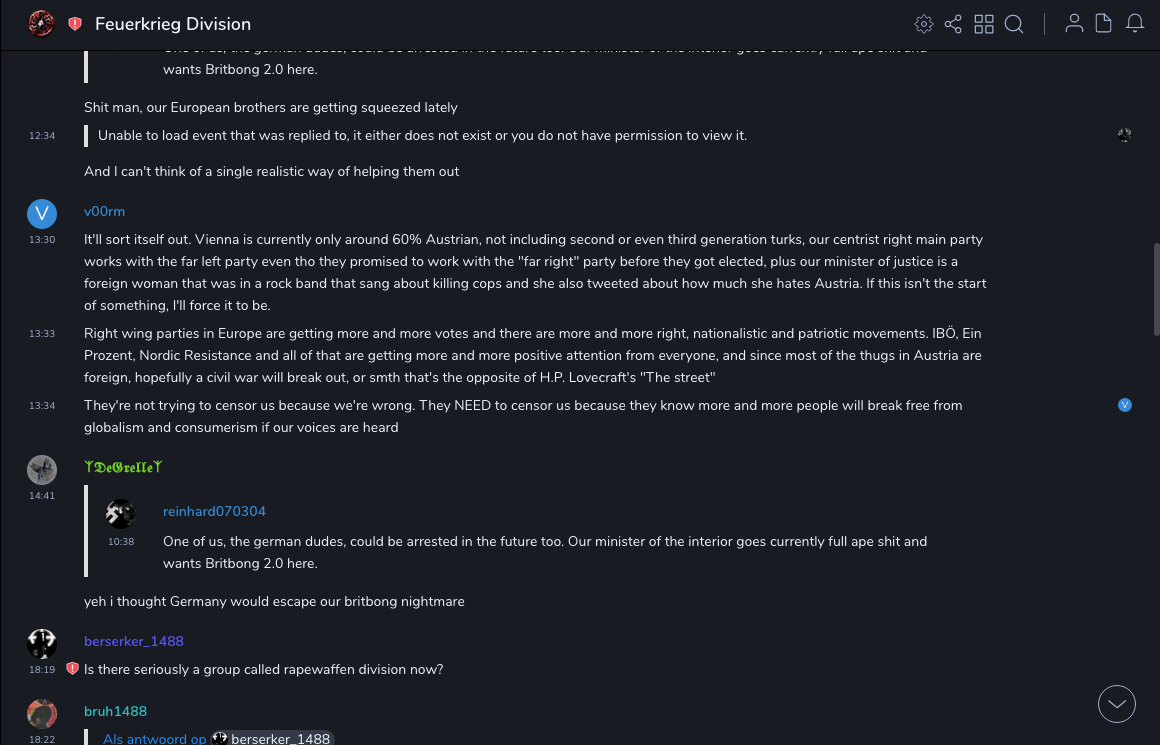Viewport: 1160px width, 745px height.
Task: Click the 13:30 message timestamp
Action: coord(42,240)
